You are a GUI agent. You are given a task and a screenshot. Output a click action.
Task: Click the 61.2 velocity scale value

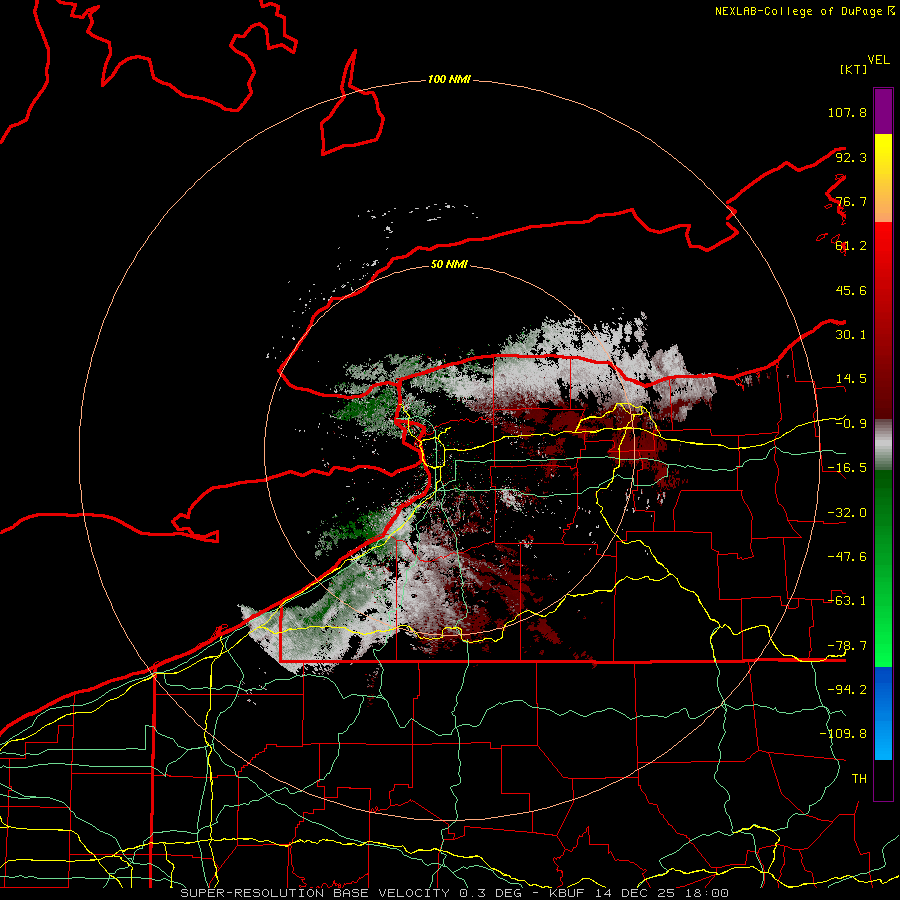coord(851,246)
